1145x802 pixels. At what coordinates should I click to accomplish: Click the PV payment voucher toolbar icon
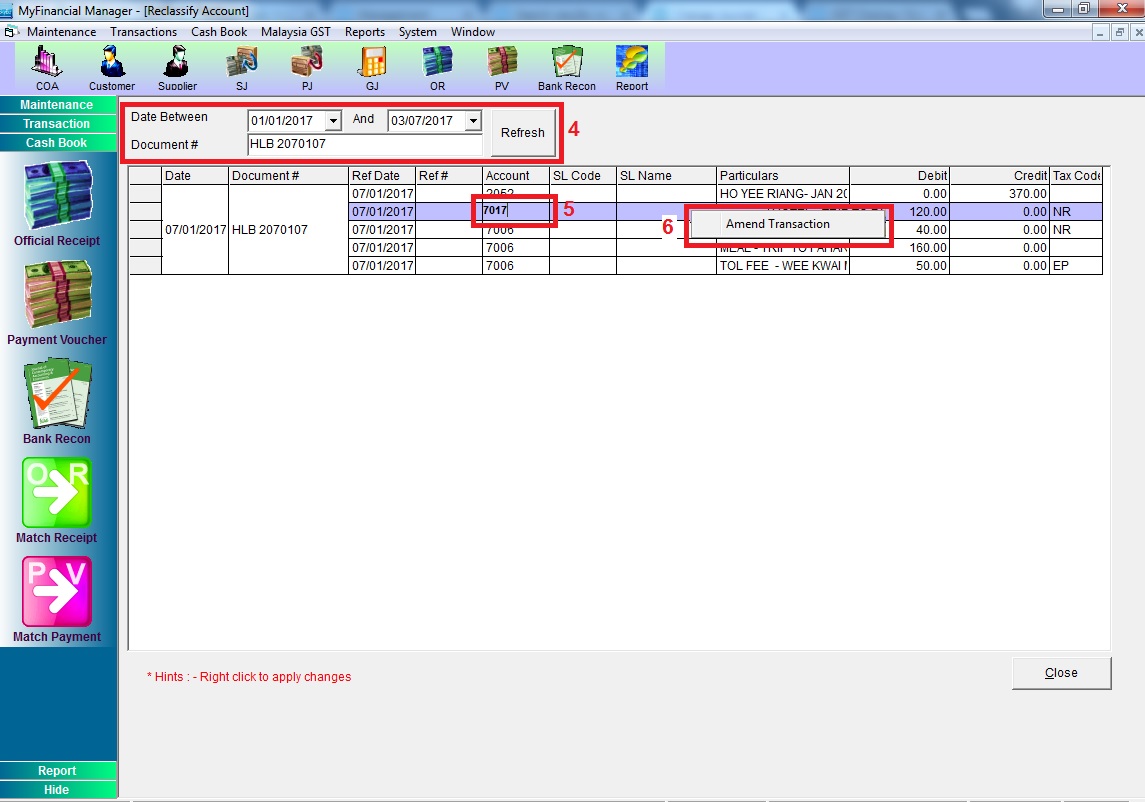501,66
